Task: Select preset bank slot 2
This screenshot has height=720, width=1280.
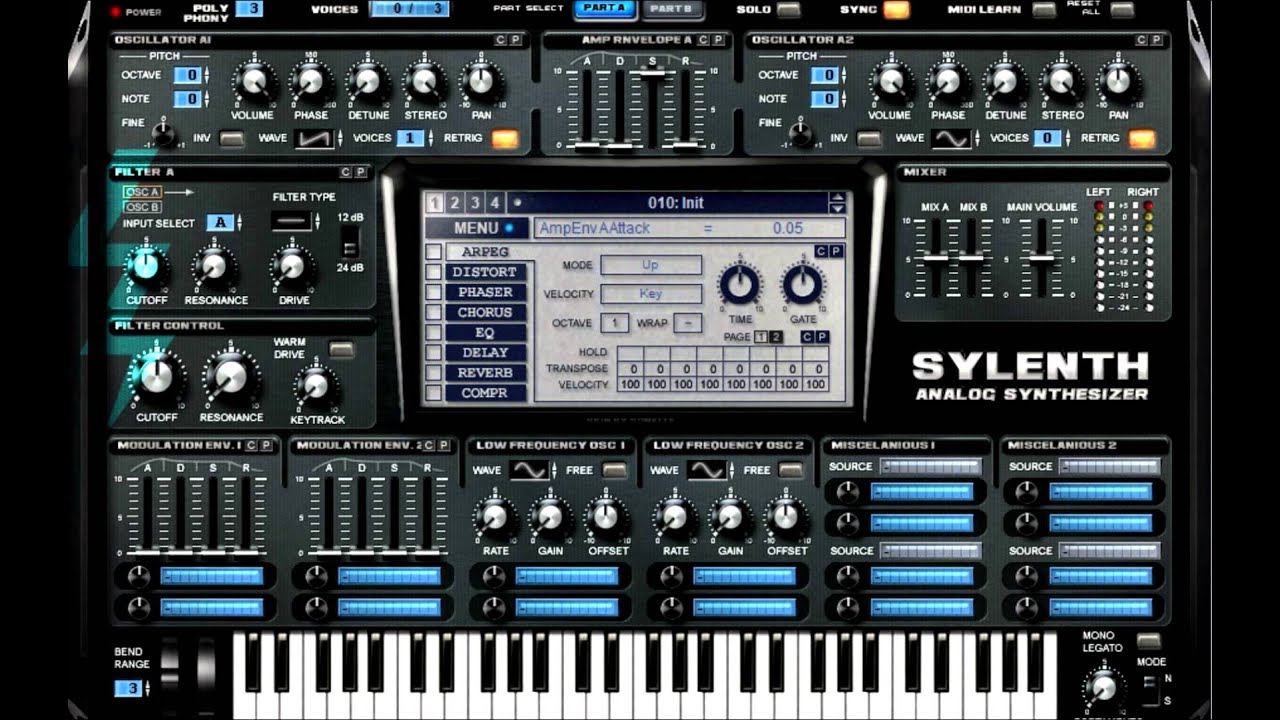Action: 455,203
